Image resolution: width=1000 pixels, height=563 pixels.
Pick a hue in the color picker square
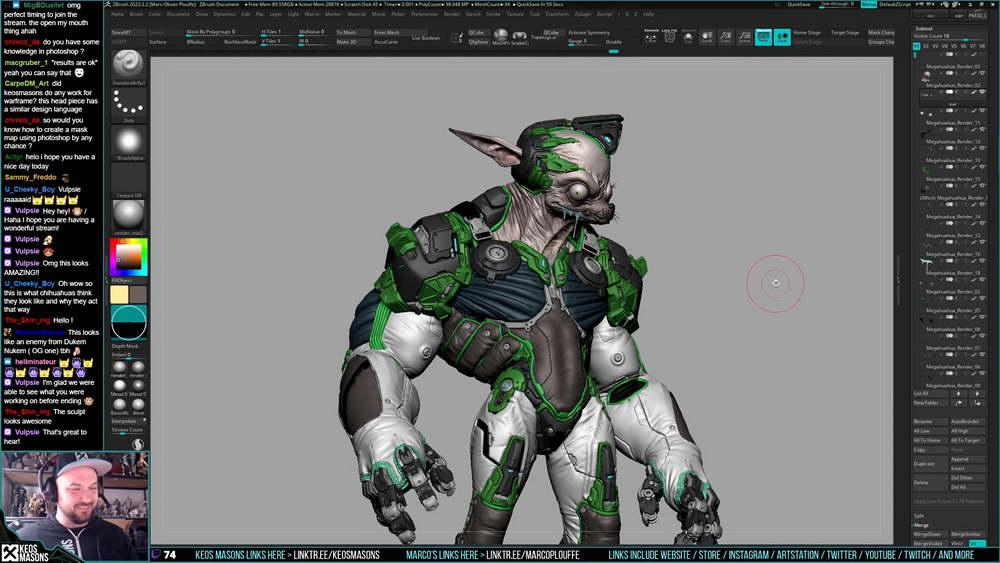(x=129, y=256)
